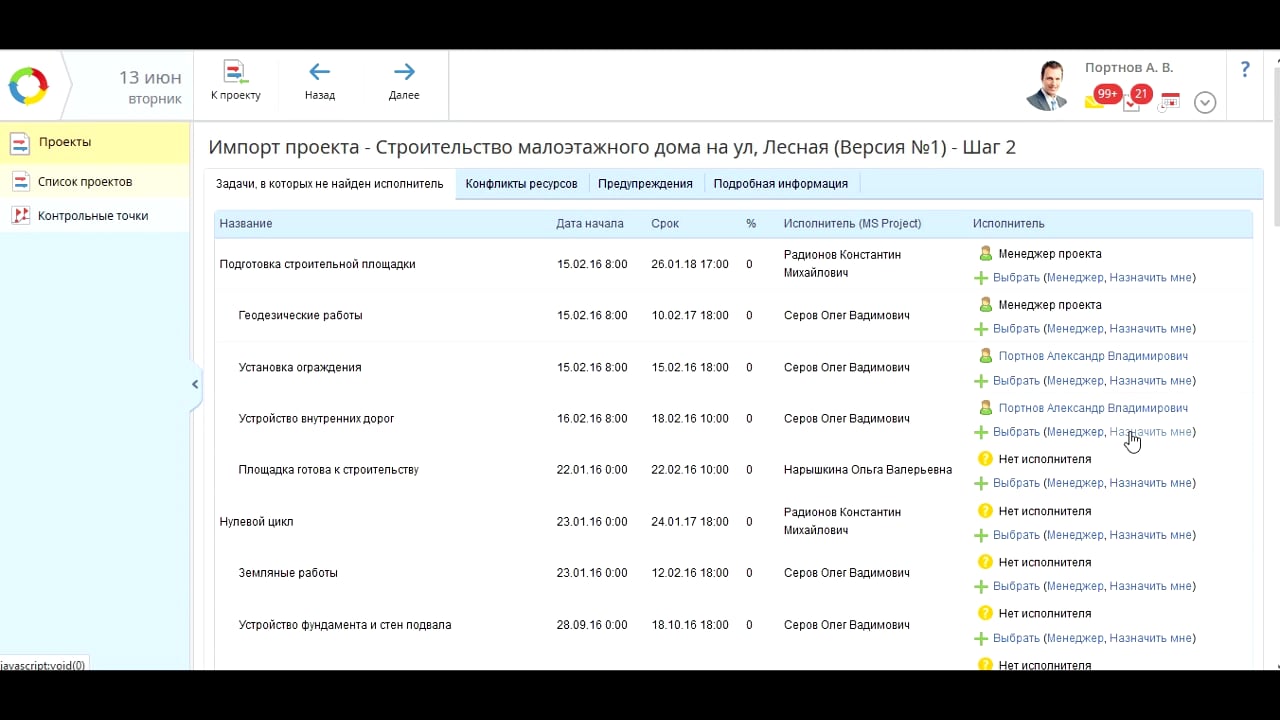Viewport: 1280px width, 720px height.
Task: Click yellow question icon for Площадка готова к строительству
Action: click(x=985, y=459)
